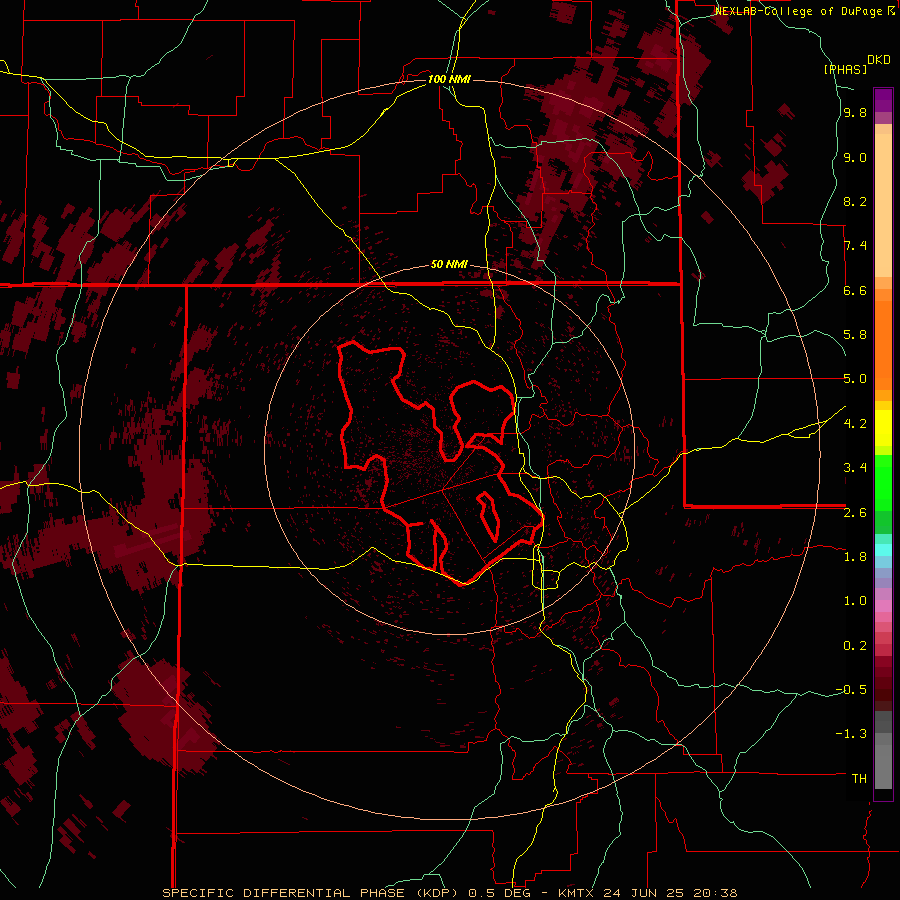Click the -1.3 legend value

[x=851, y=734]
